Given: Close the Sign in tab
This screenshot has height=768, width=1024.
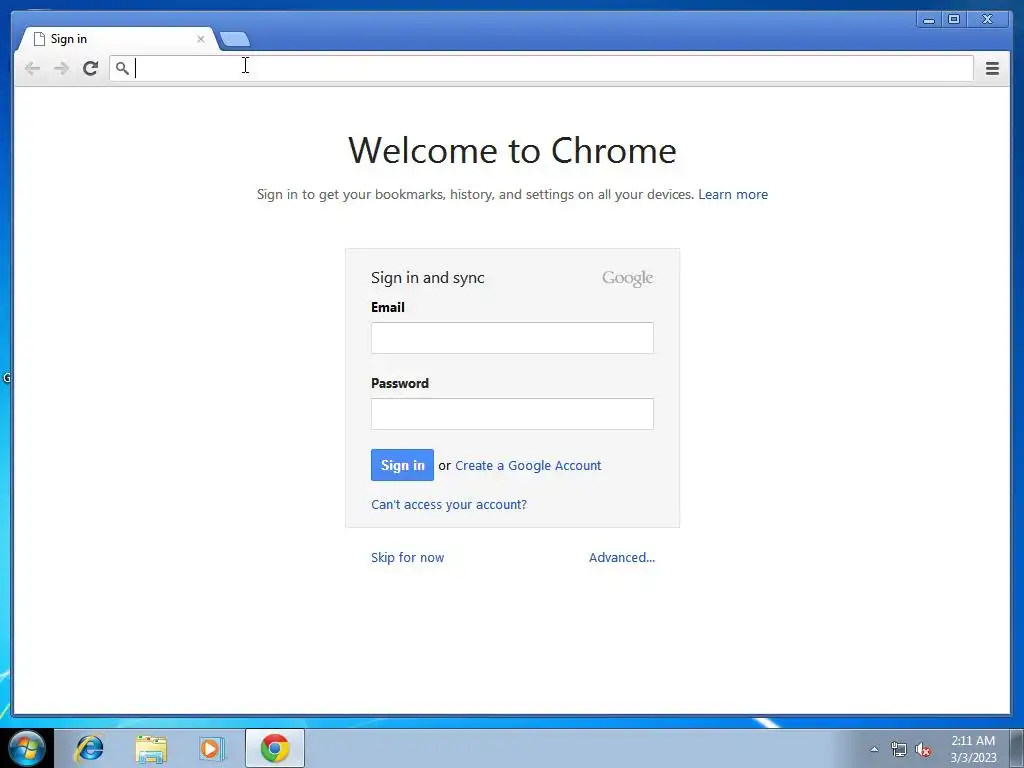Looking at the screenshot, I should click(200, 39).
